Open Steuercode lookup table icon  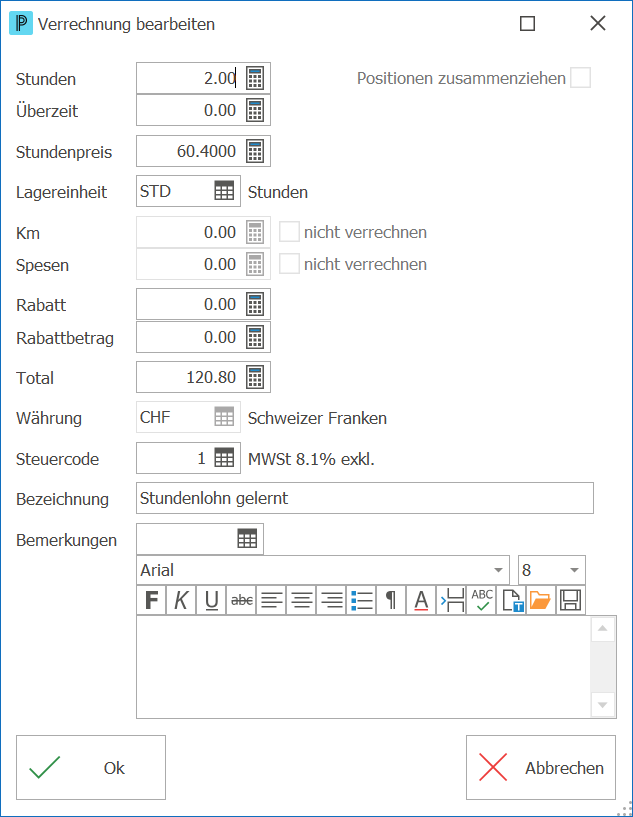tap(224, 458)
